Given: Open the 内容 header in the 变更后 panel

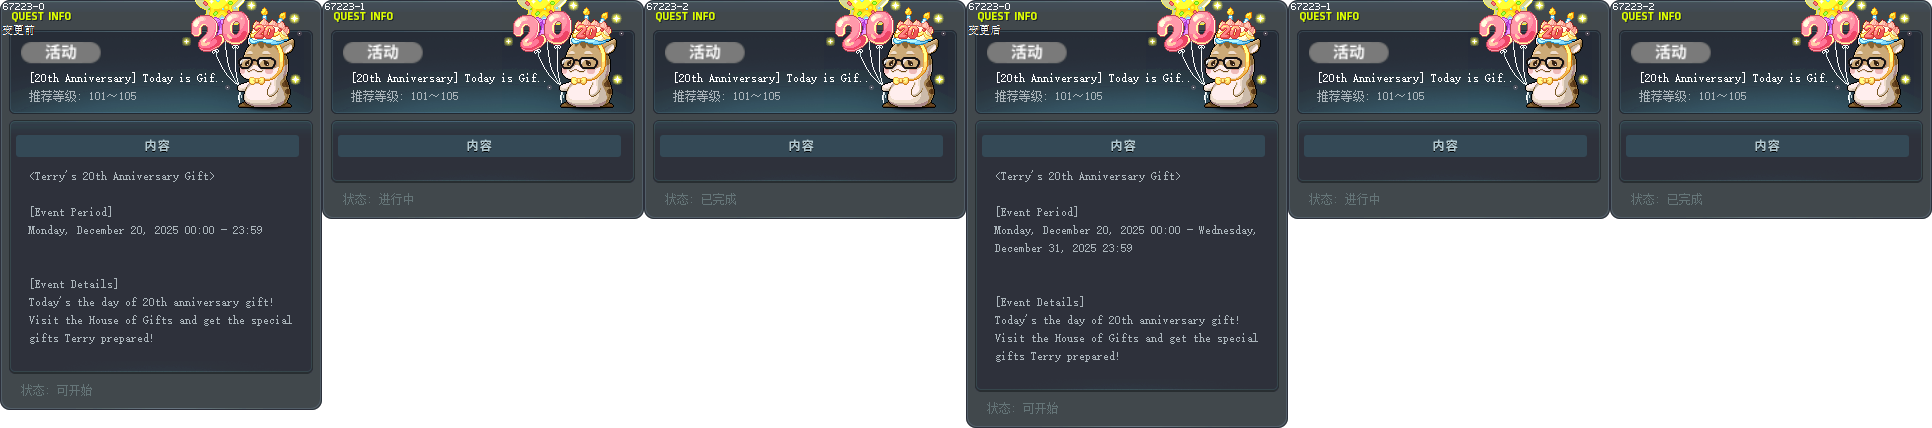Looking at the screenshot, I should tap(1123, 146).
